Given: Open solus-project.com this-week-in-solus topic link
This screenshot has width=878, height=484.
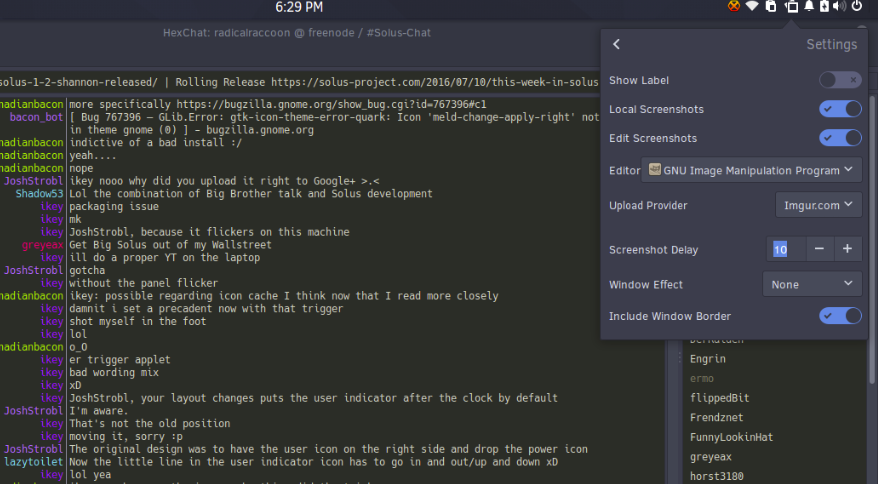Looking at the screenshot, I should pos(435,82).
